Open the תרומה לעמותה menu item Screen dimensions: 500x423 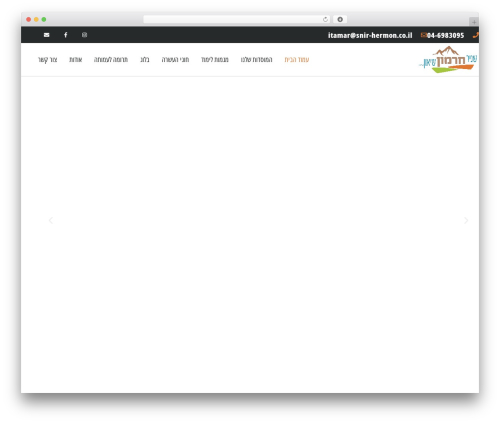pos(111,60)
